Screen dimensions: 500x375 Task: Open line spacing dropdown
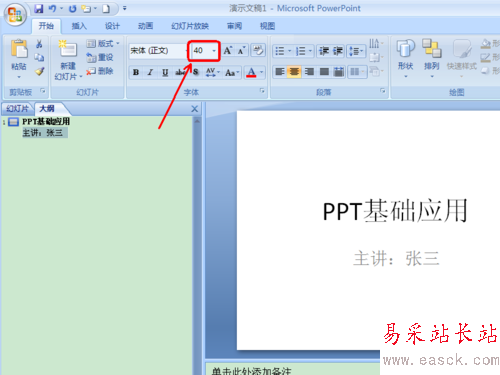(x=356, y=51)
